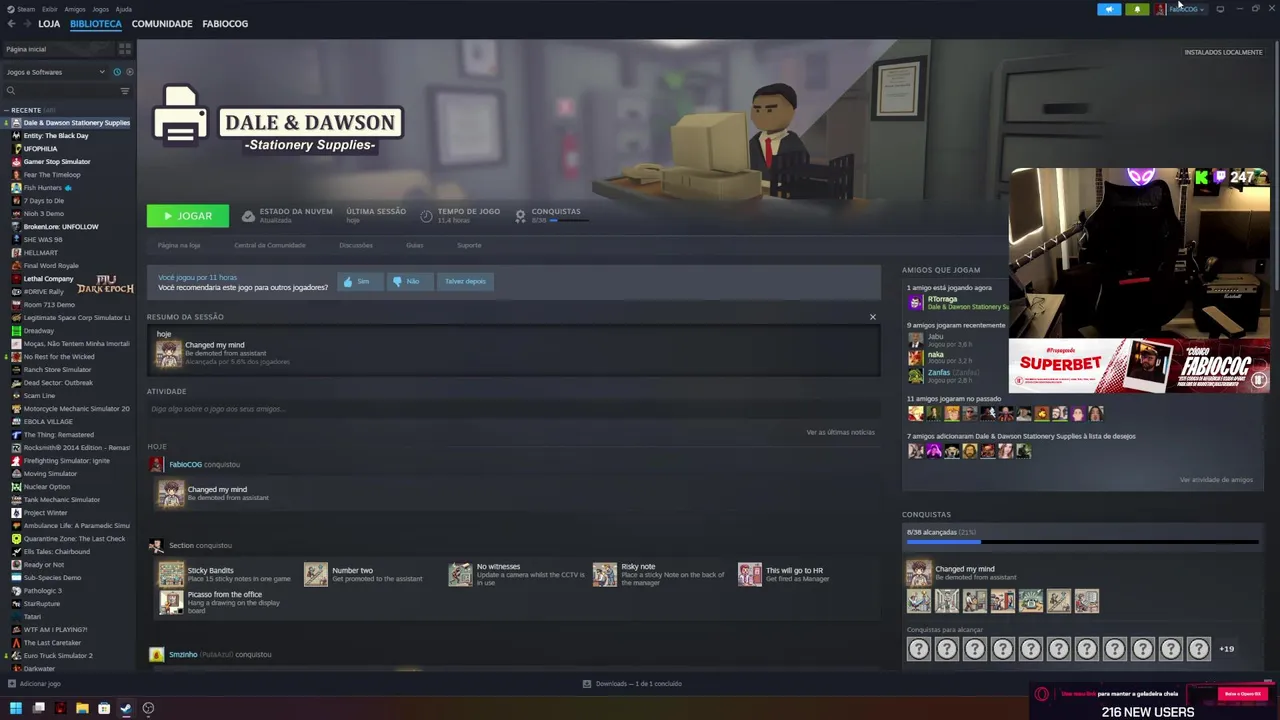Open the Windows Start button
Screen dimensions: 1280x720
click(15, 708)
